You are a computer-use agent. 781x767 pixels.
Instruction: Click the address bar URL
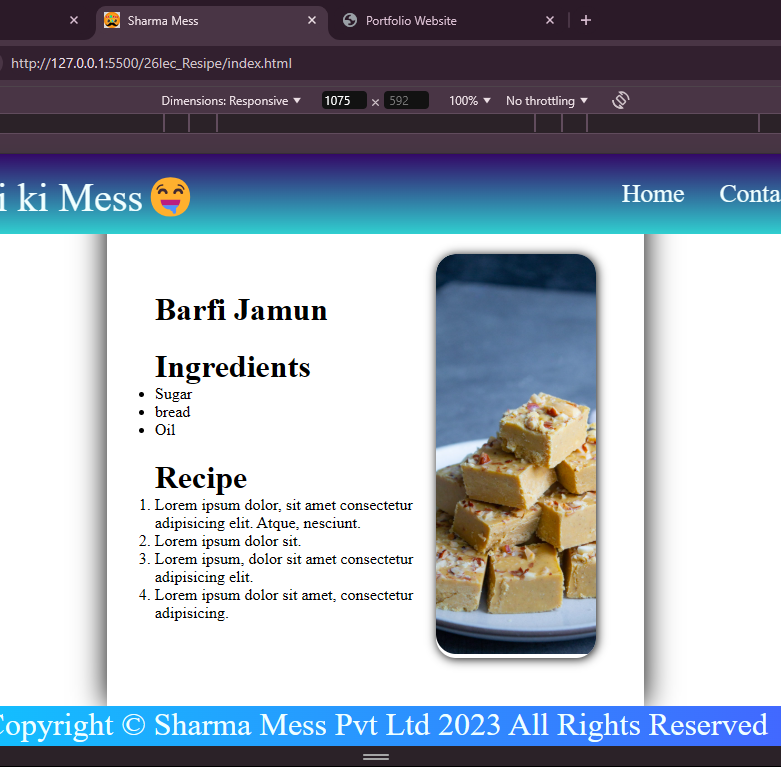[x=151, y=63]
